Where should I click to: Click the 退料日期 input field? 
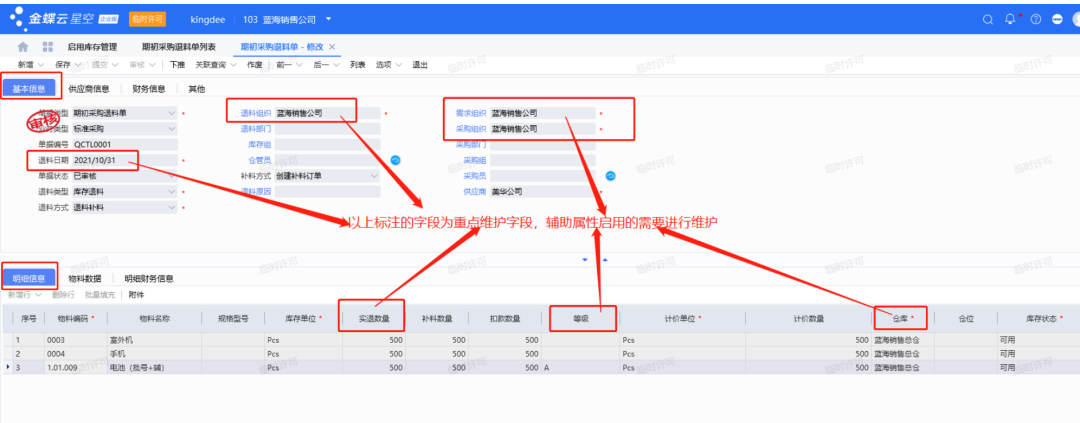click(x=124, y=160)
